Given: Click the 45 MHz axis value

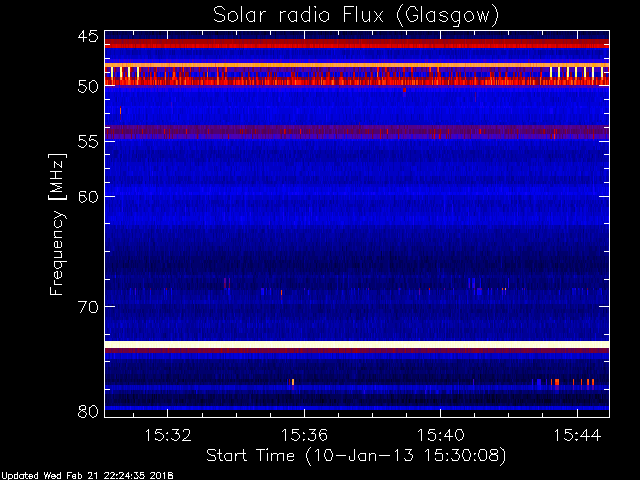Looking at the screenshot, I should coord(88,36).
